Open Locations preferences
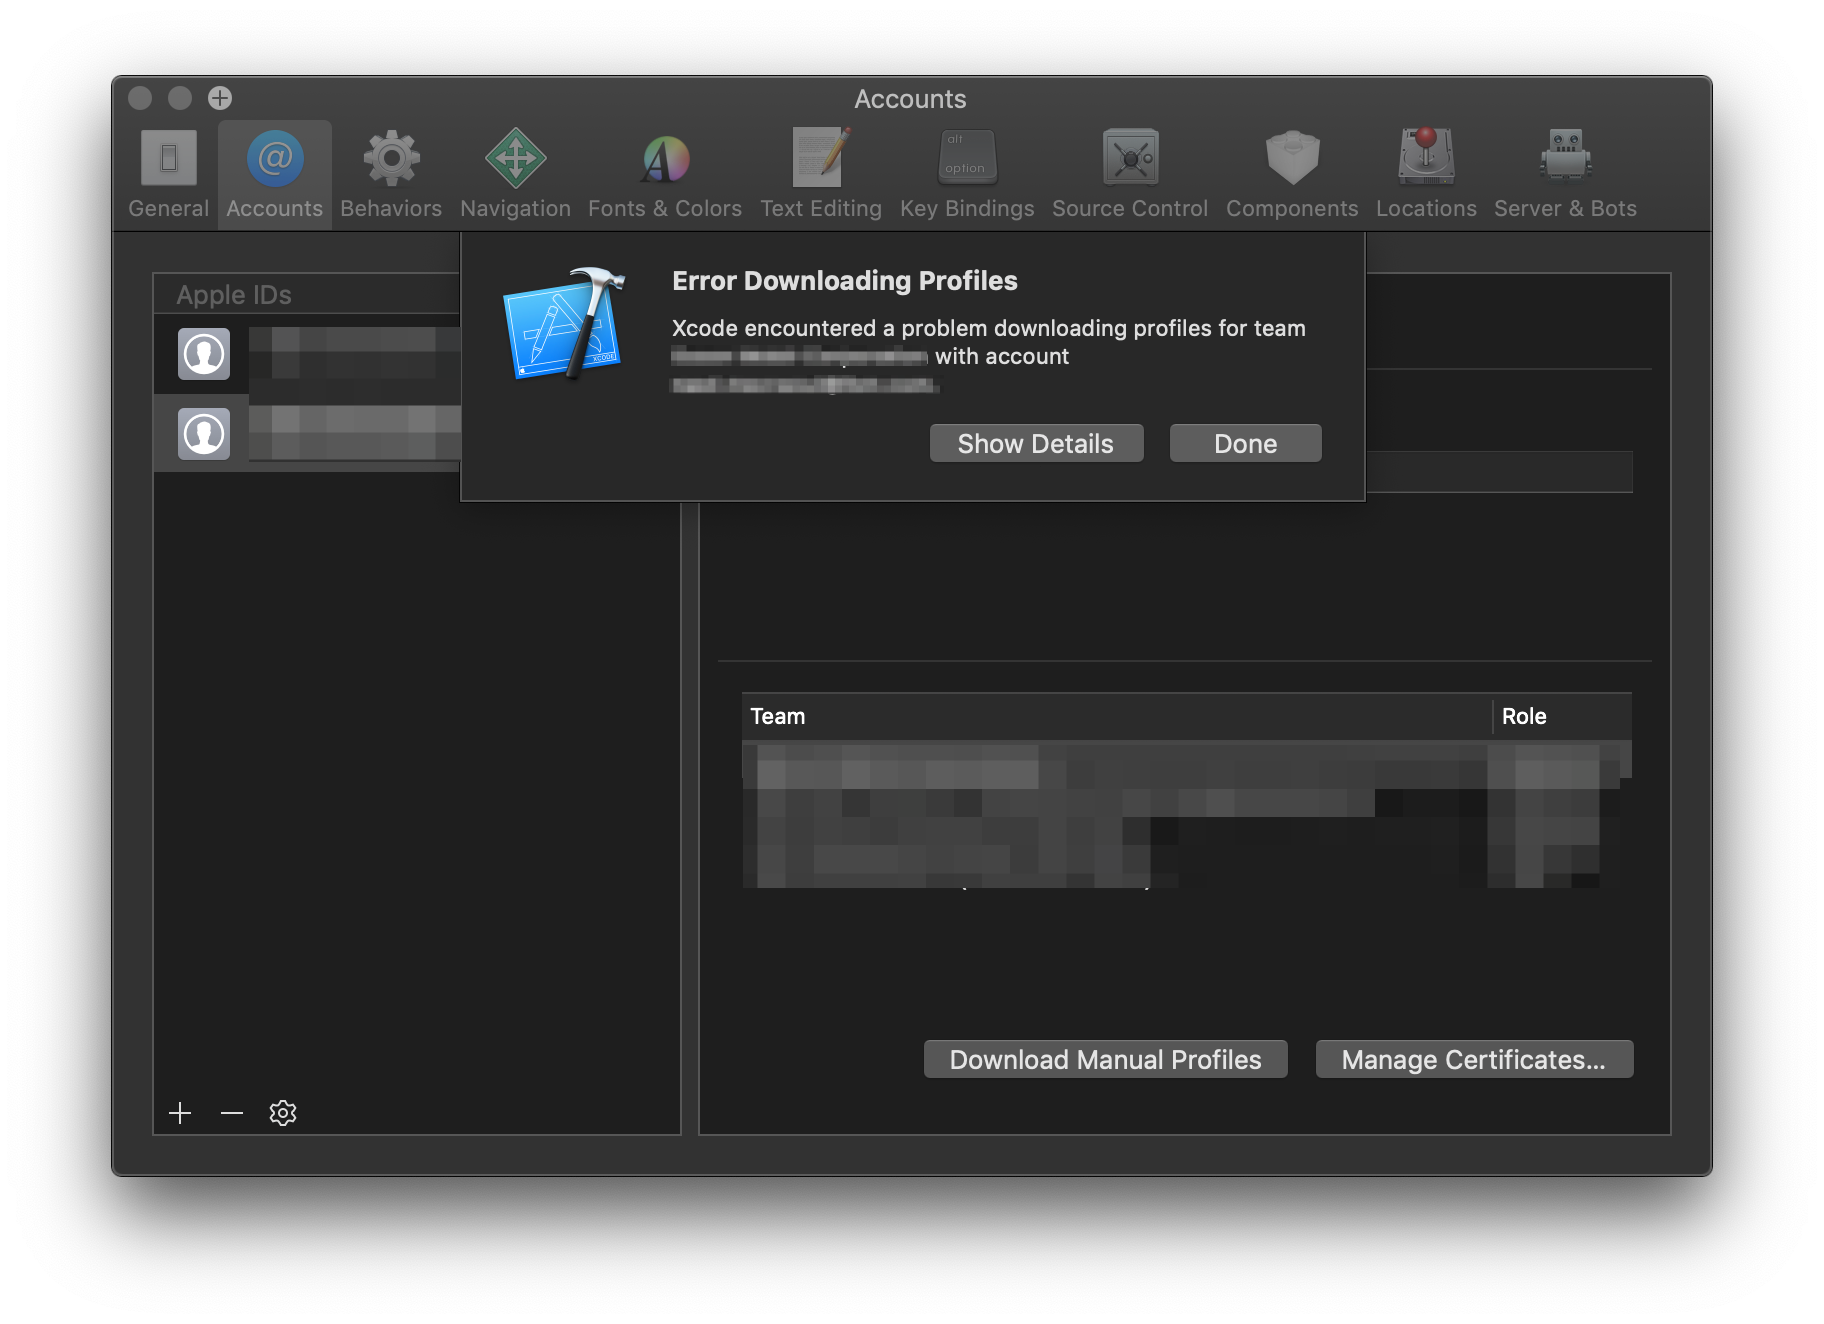1824x1324 pixels. point(1426,174)
